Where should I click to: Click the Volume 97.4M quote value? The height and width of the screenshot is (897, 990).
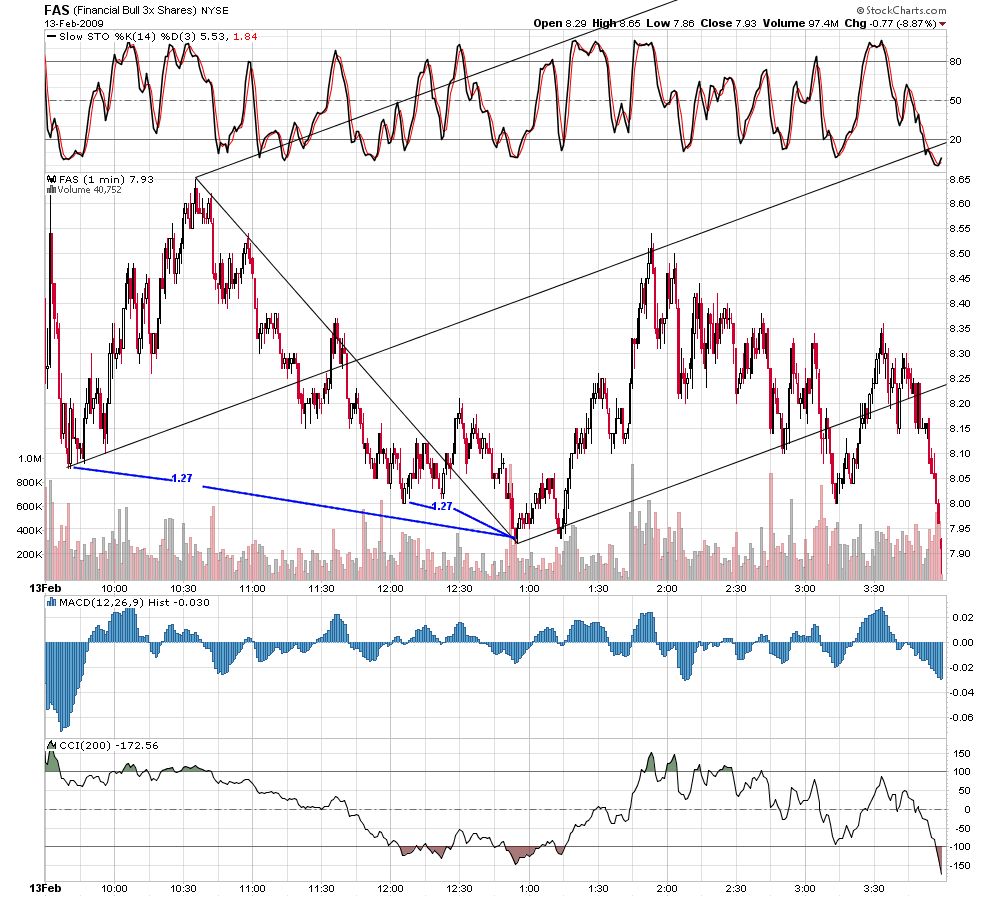[x=801, y=23]
